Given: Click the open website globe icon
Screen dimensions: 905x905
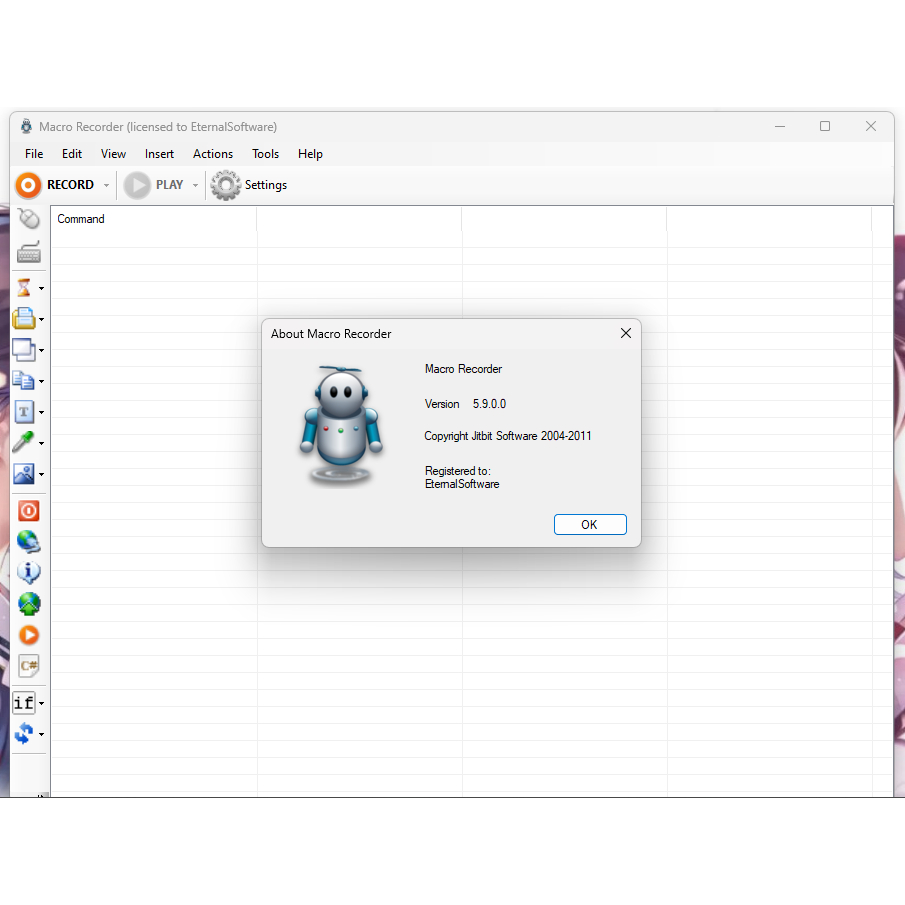Looking at the screenshot, I should [28, 542].
